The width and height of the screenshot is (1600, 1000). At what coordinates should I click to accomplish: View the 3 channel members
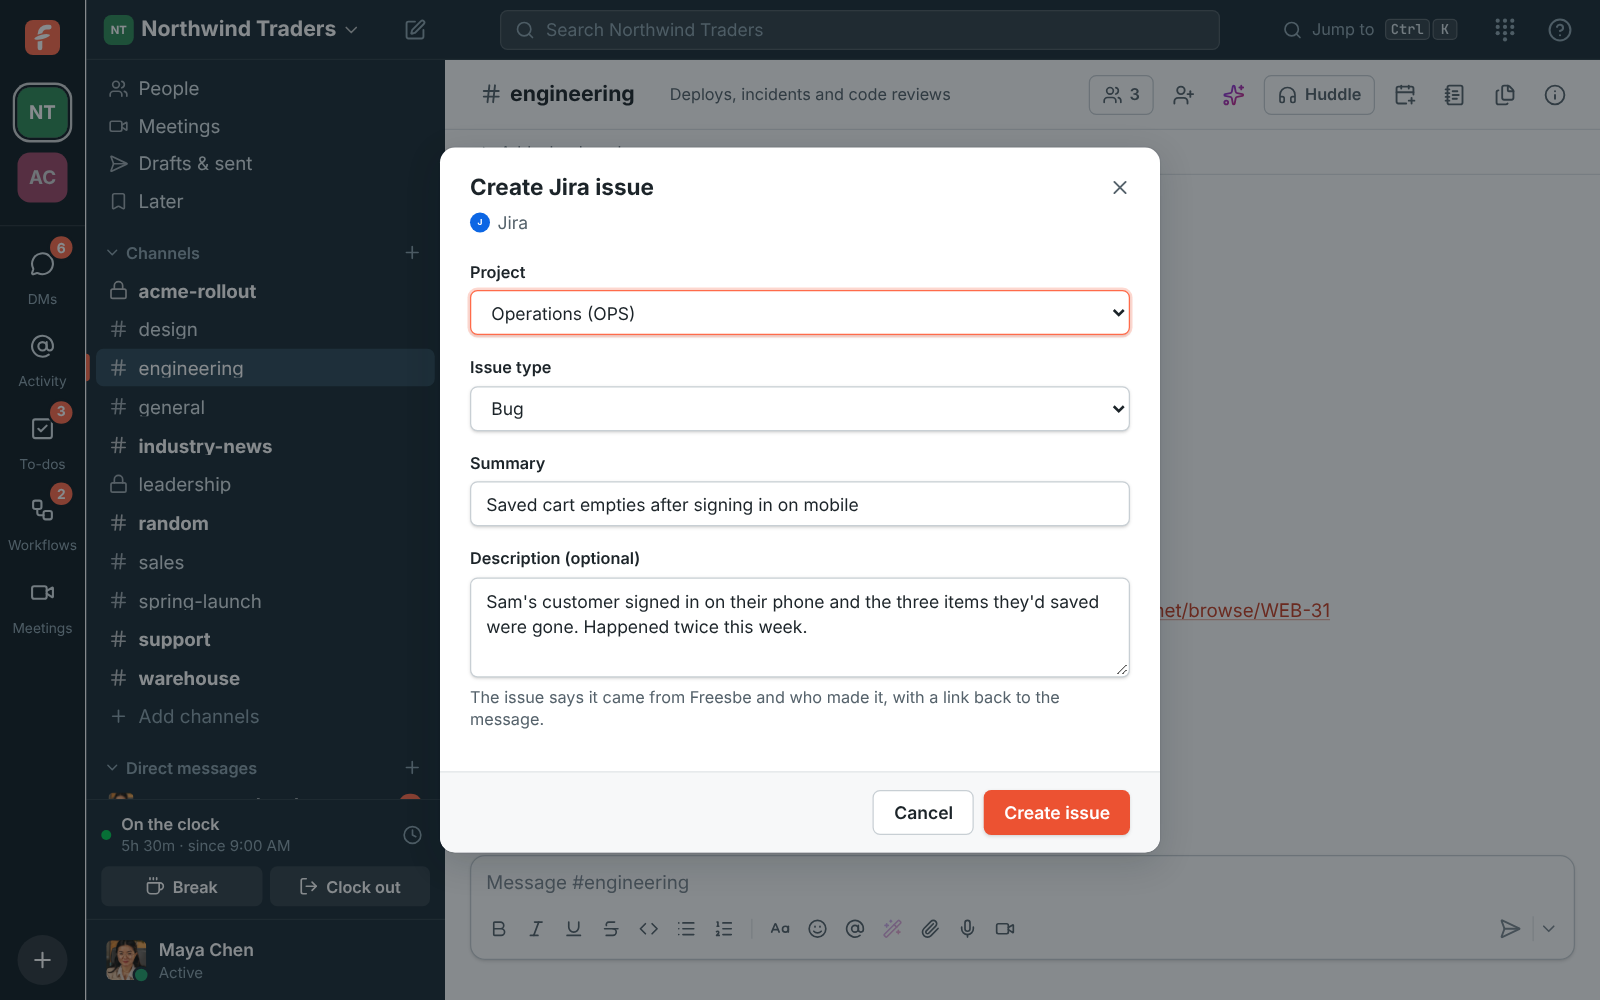pyautogui.click(x=1121, y=95)
